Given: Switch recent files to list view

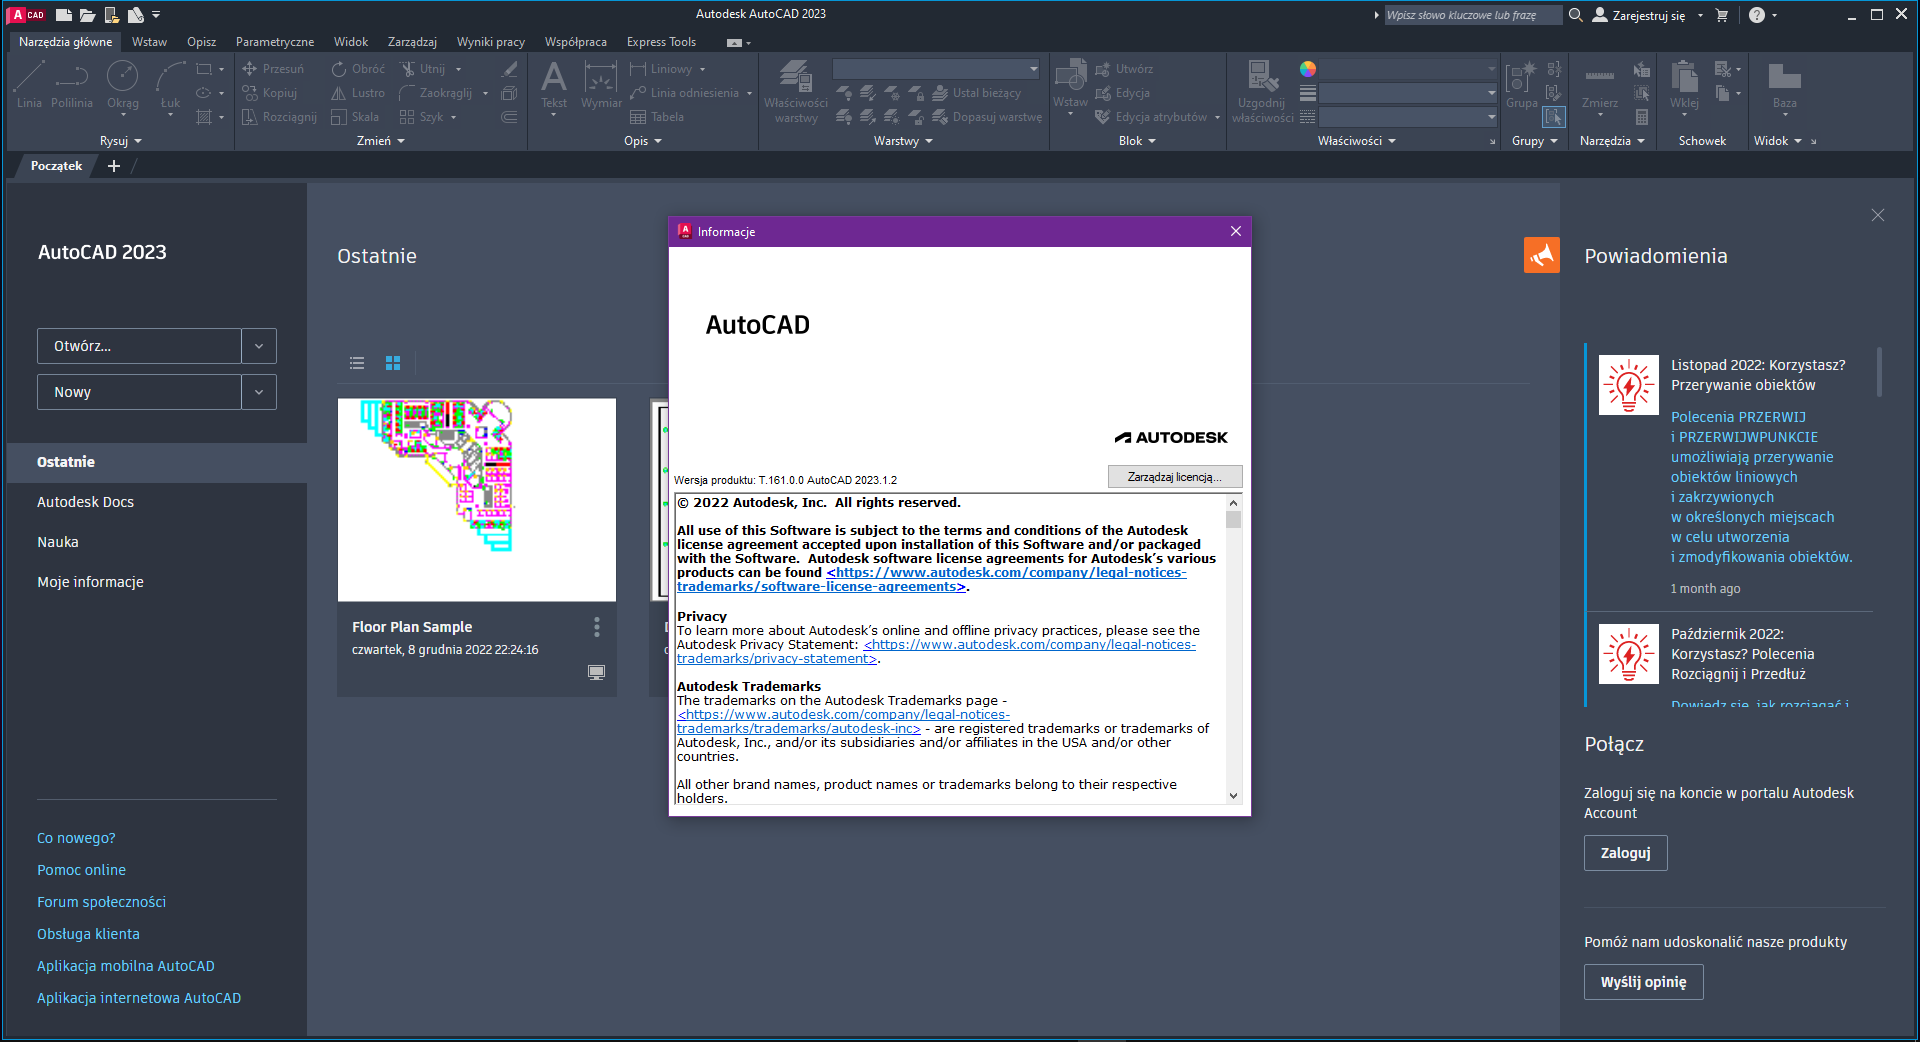Looking at the screenshot, I should tap(357, 363).
